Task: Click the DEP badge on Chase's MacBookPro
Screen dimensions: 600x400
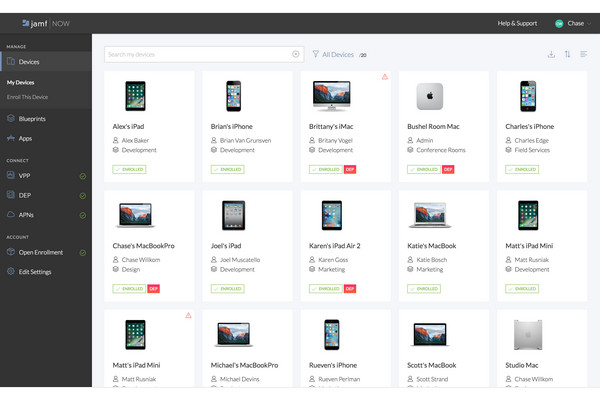Action: point(153,289)
